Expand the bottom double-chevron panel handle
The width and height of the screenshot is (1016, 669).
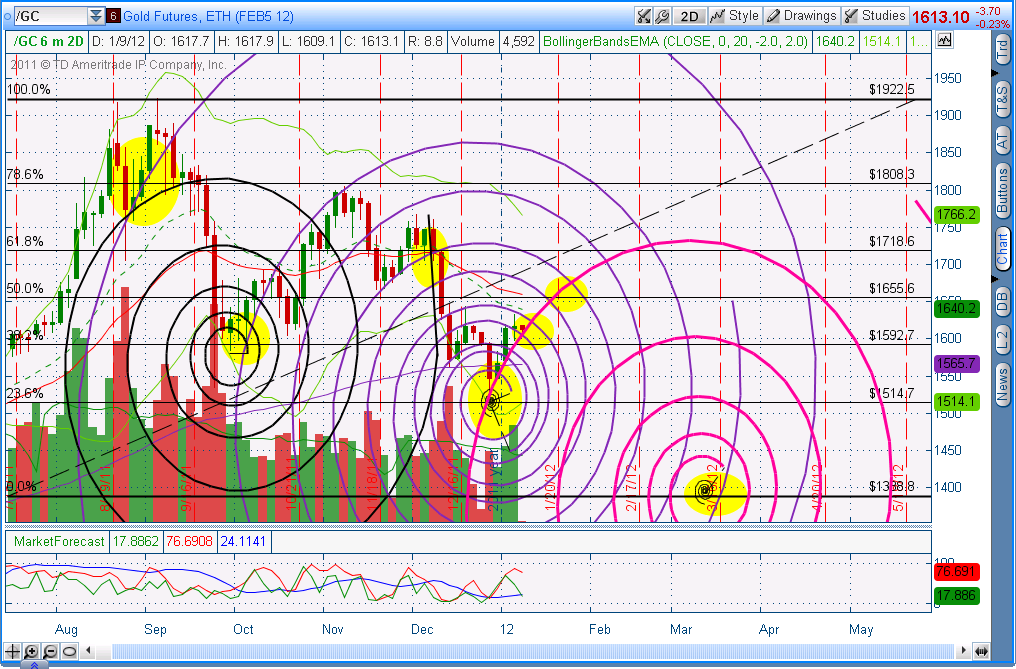click(34, 664)
